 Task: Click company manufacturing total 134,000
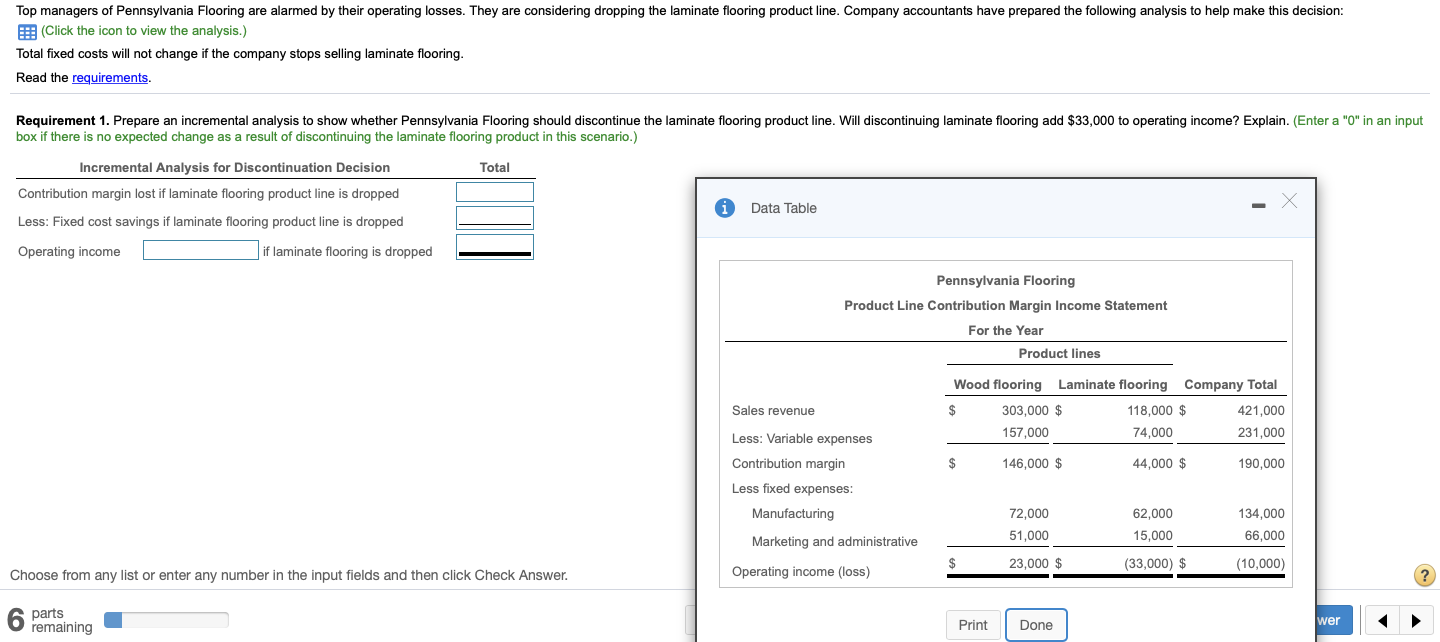[1261, 513]
